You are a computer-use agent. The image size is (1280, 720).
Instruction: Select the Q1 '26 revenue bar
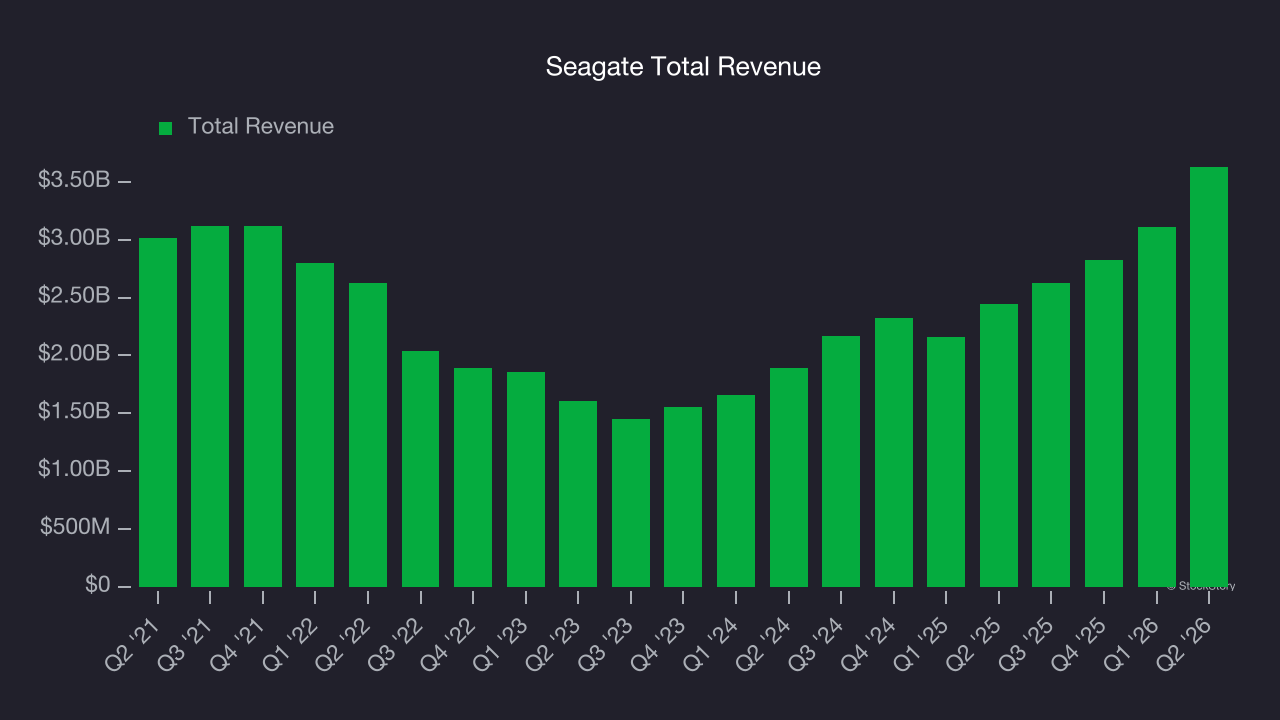[1157, 407]
